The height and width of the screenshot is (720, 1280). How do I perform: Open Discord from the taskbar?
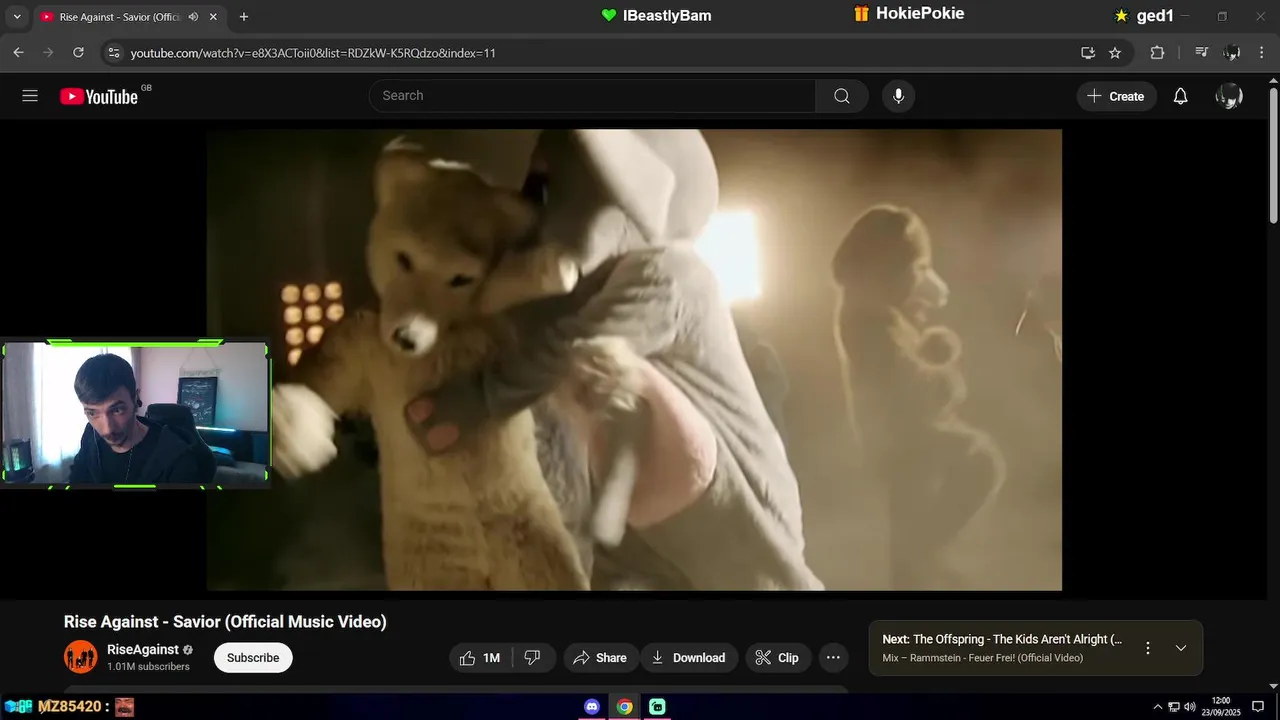[x=591, y=706]
